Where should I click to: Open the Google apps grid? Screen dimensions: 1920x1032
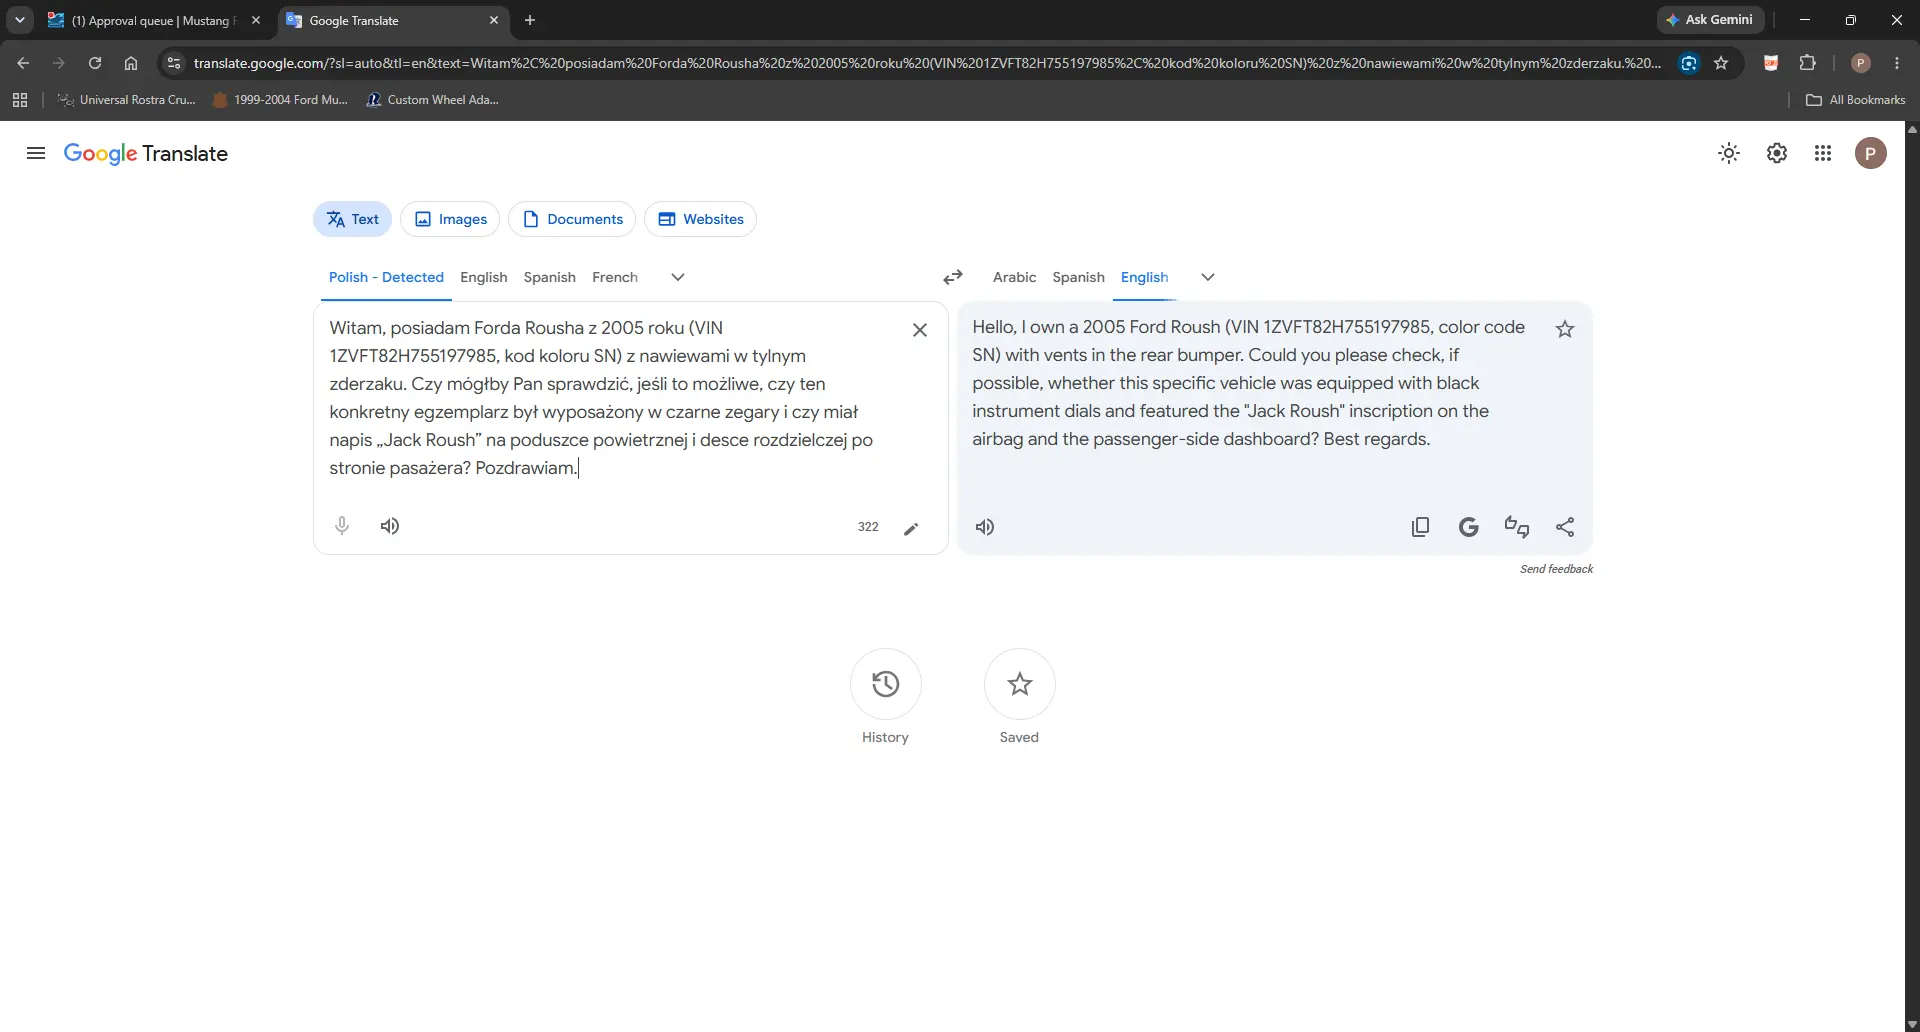point(1823,153)
